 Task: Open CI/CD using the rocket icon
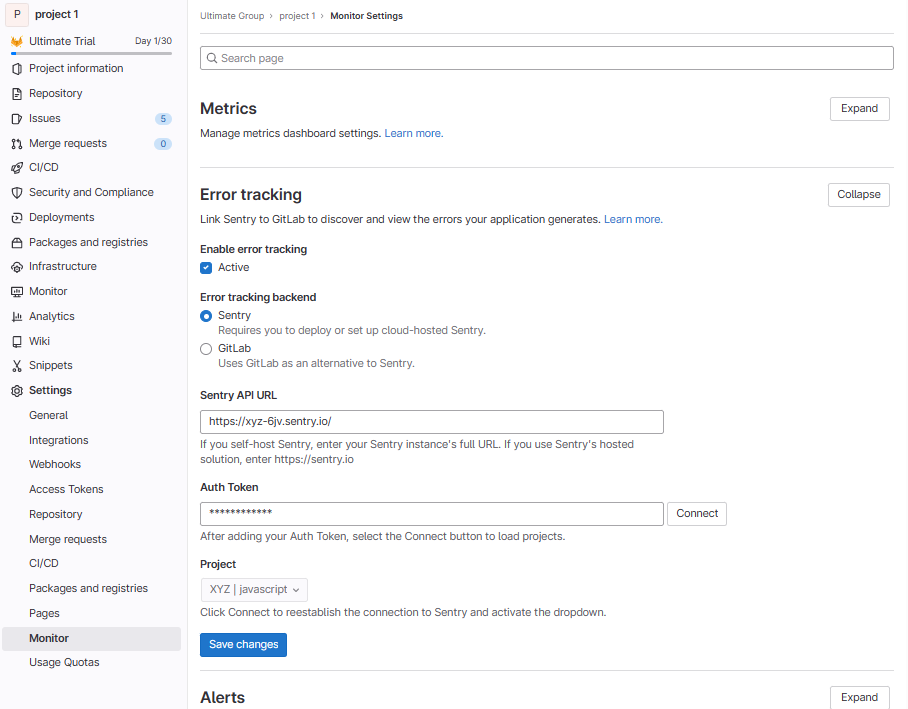[x=17, y=168]
